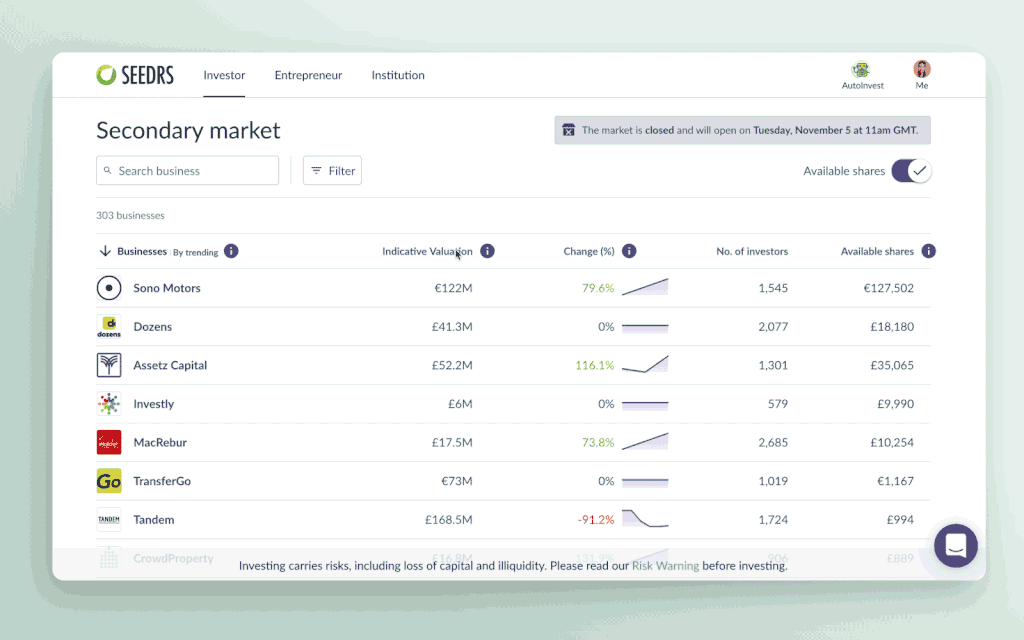Open the Investly business

coord(153,404)
